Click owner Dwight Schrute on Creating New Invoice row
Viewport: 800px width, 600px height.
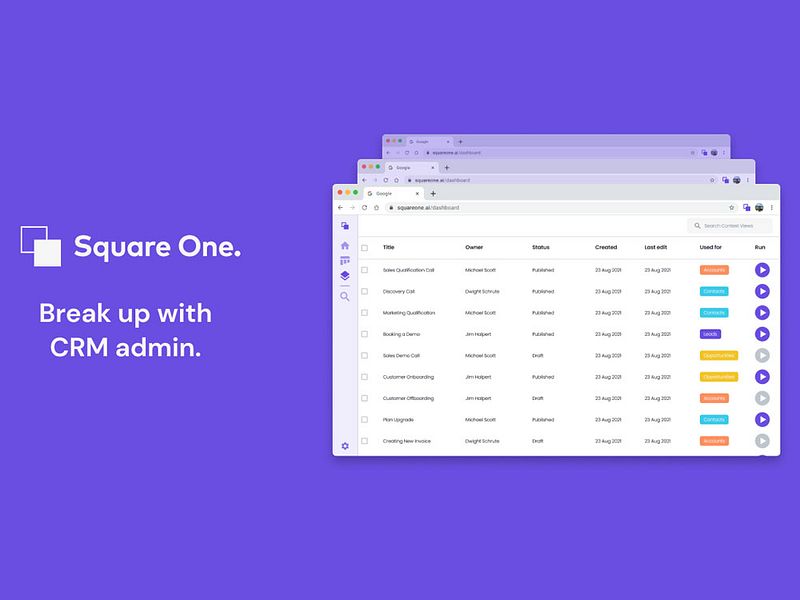click(482, 441)
